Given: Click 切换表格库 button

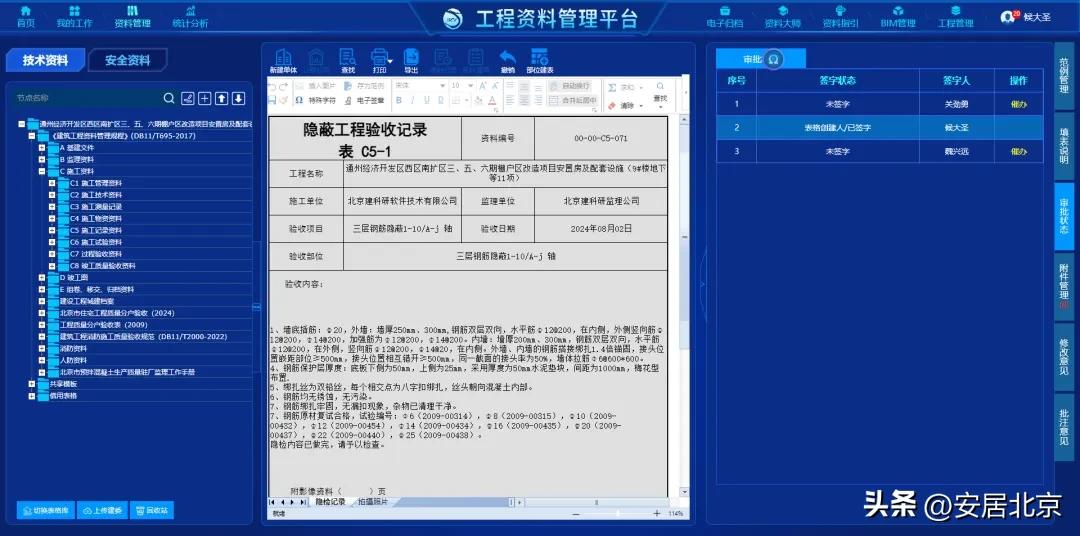Looking at the screenshot, I should 45,511.
